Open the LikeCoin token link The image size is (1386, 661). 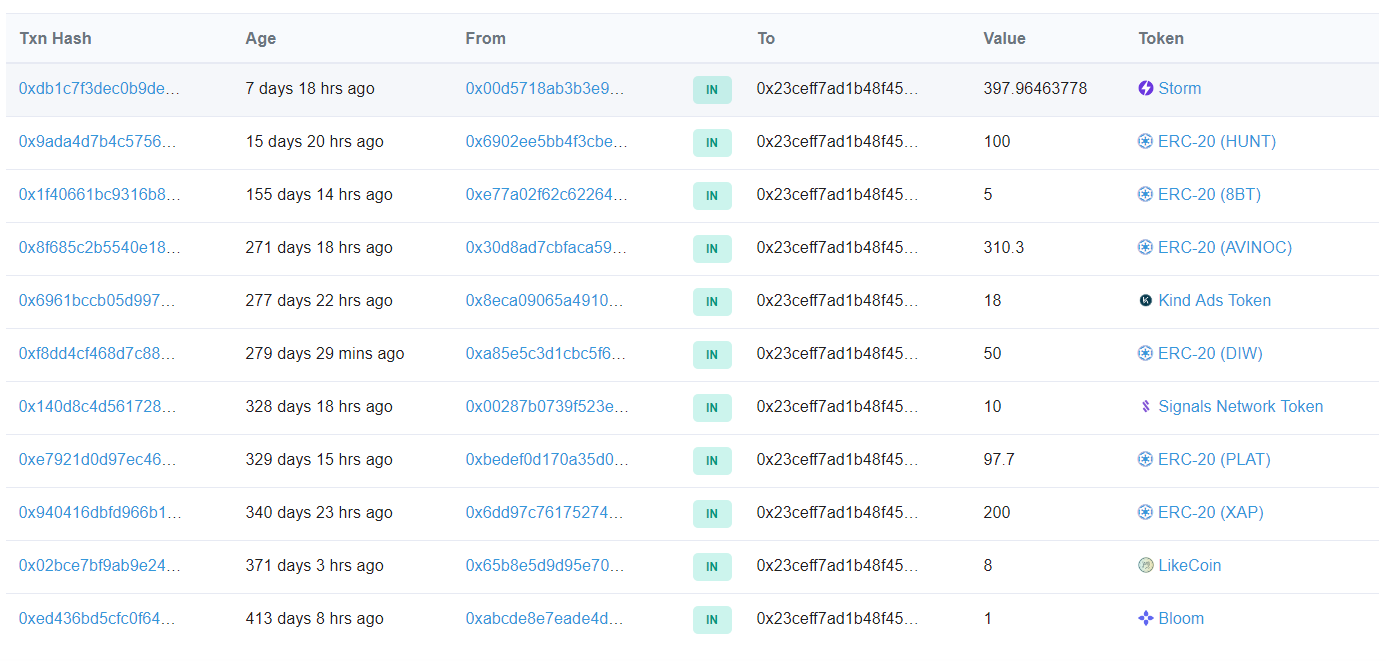coord(1190,565)
